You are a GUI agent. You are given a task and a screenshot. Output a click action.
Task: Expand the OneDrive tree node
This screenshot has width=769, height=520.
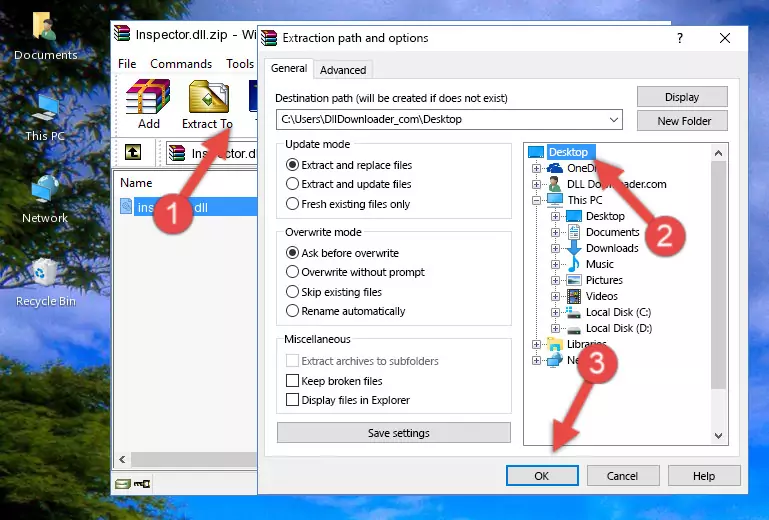point(537,168)
